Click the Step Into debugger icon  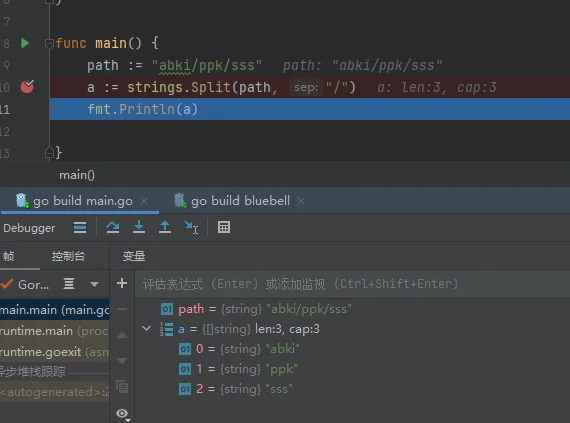(x=139, y=227)
